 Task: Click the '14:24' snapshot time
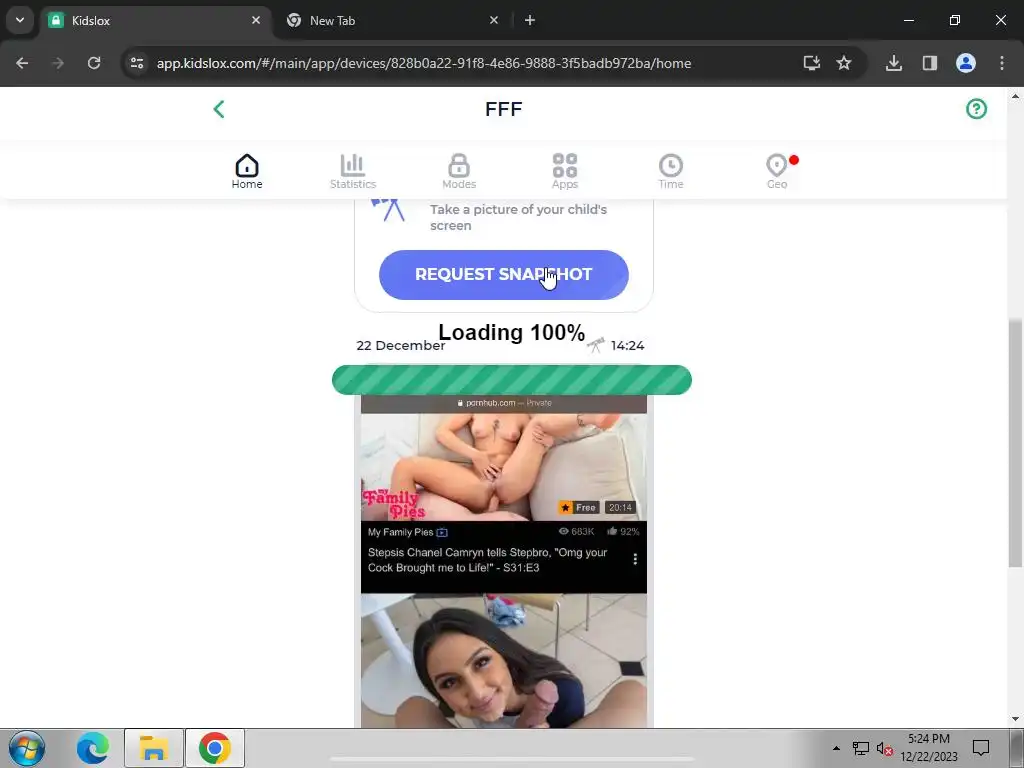[x=628, y=345]
